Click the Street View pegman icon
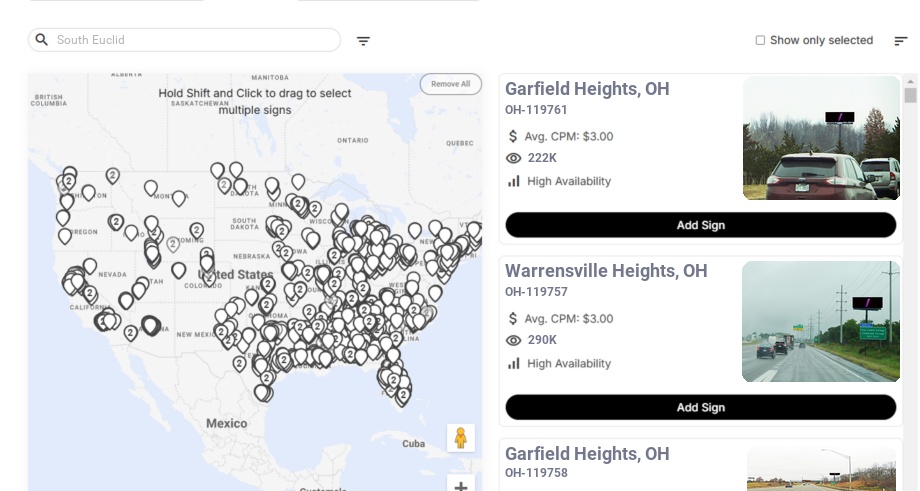This screenshot has width=920, height=491. point(460,438)
